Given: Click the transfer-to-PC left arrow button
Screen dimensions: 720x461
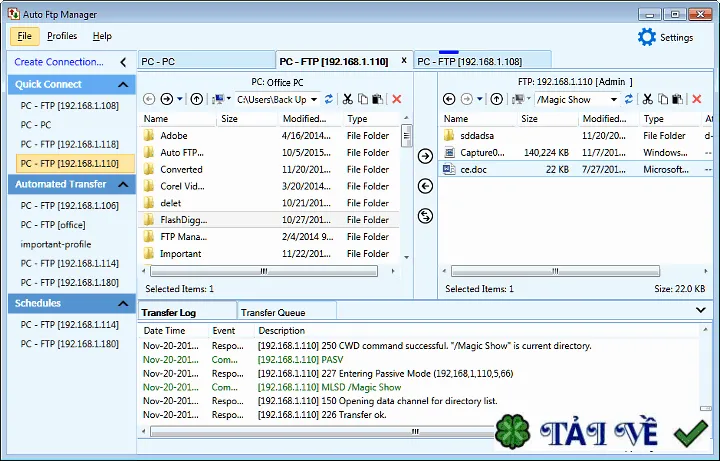Looking at the screenshot, I should [x=425, y=186].
